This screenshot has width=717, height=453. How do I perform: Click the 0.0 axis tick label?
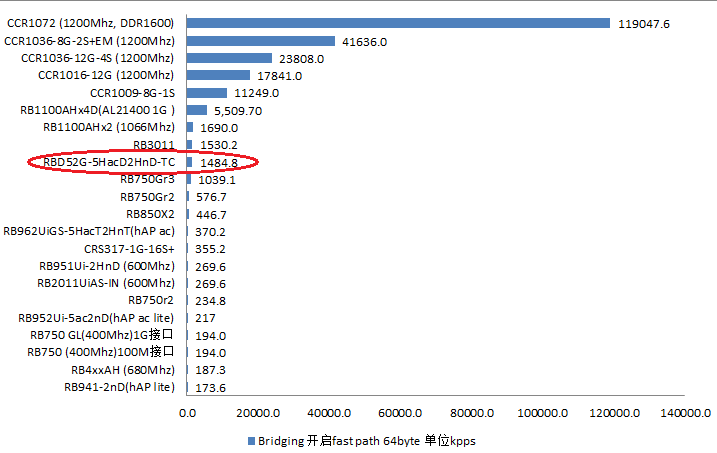[x=187, y=412]
